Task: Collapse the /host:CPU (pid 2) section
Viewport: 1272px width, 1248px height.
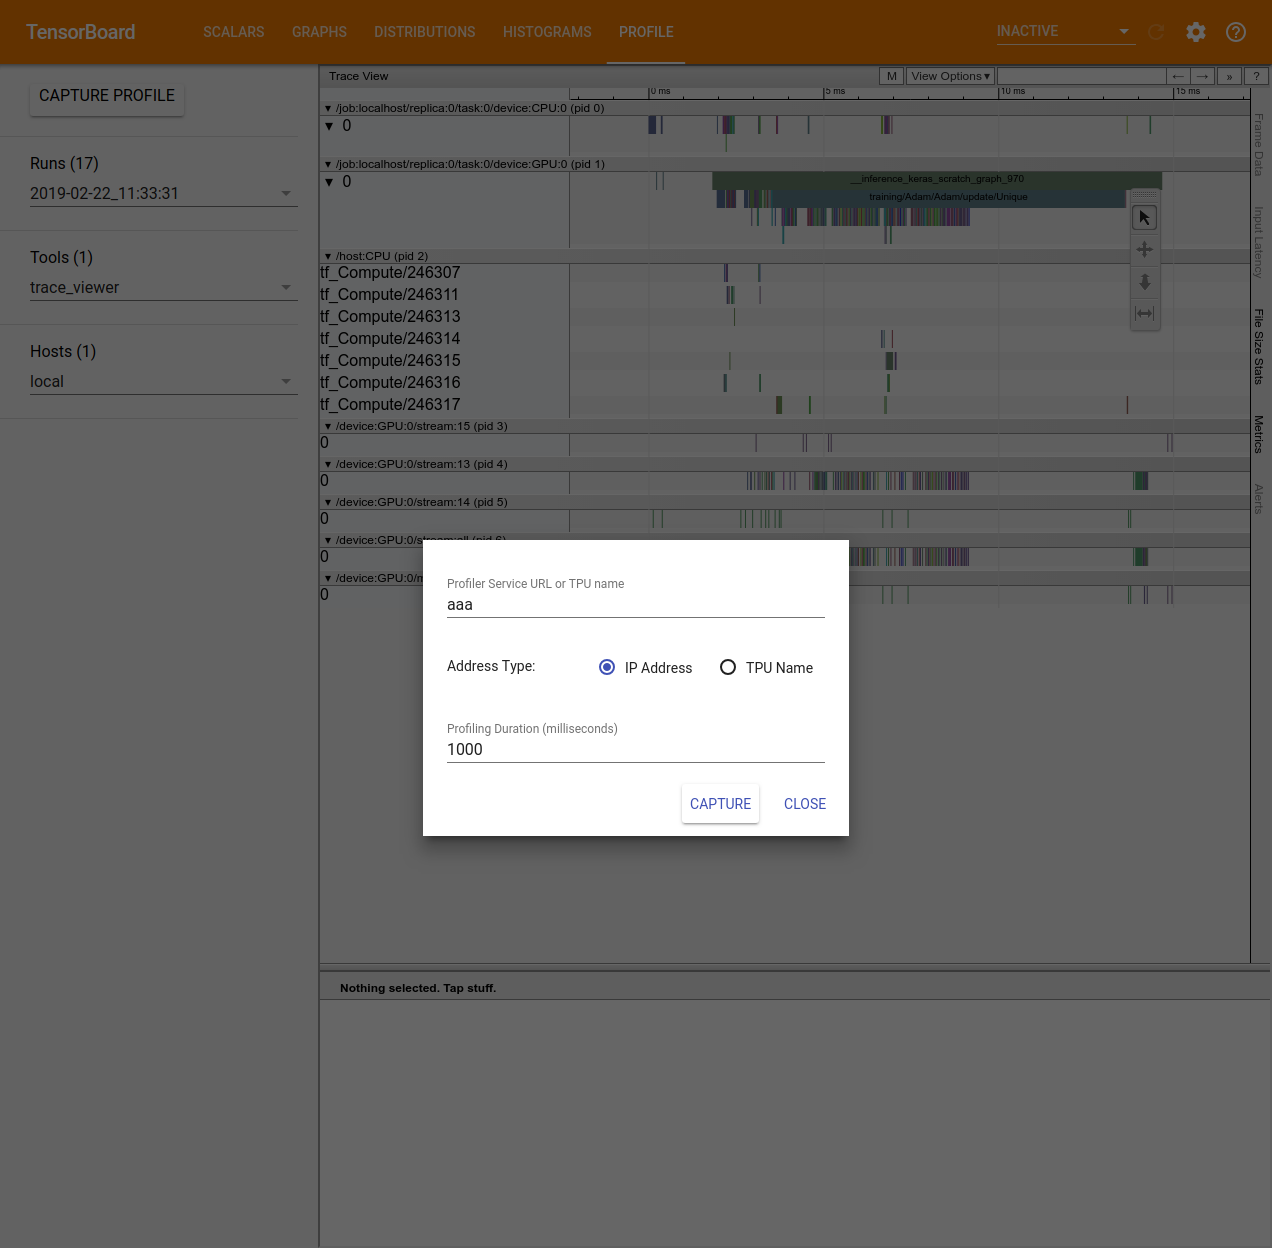Action: pyautogui.click(x=328, y=256)
